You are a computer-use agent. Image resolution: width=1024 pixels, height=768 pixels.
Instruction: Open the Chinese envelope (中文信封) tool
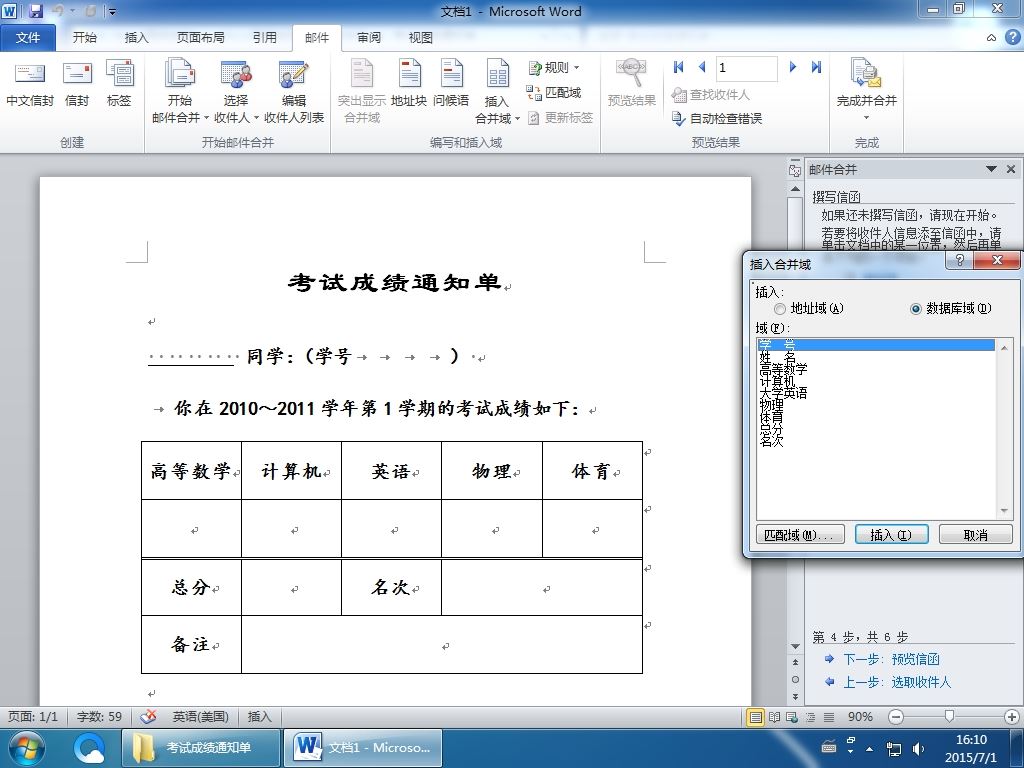29,85
